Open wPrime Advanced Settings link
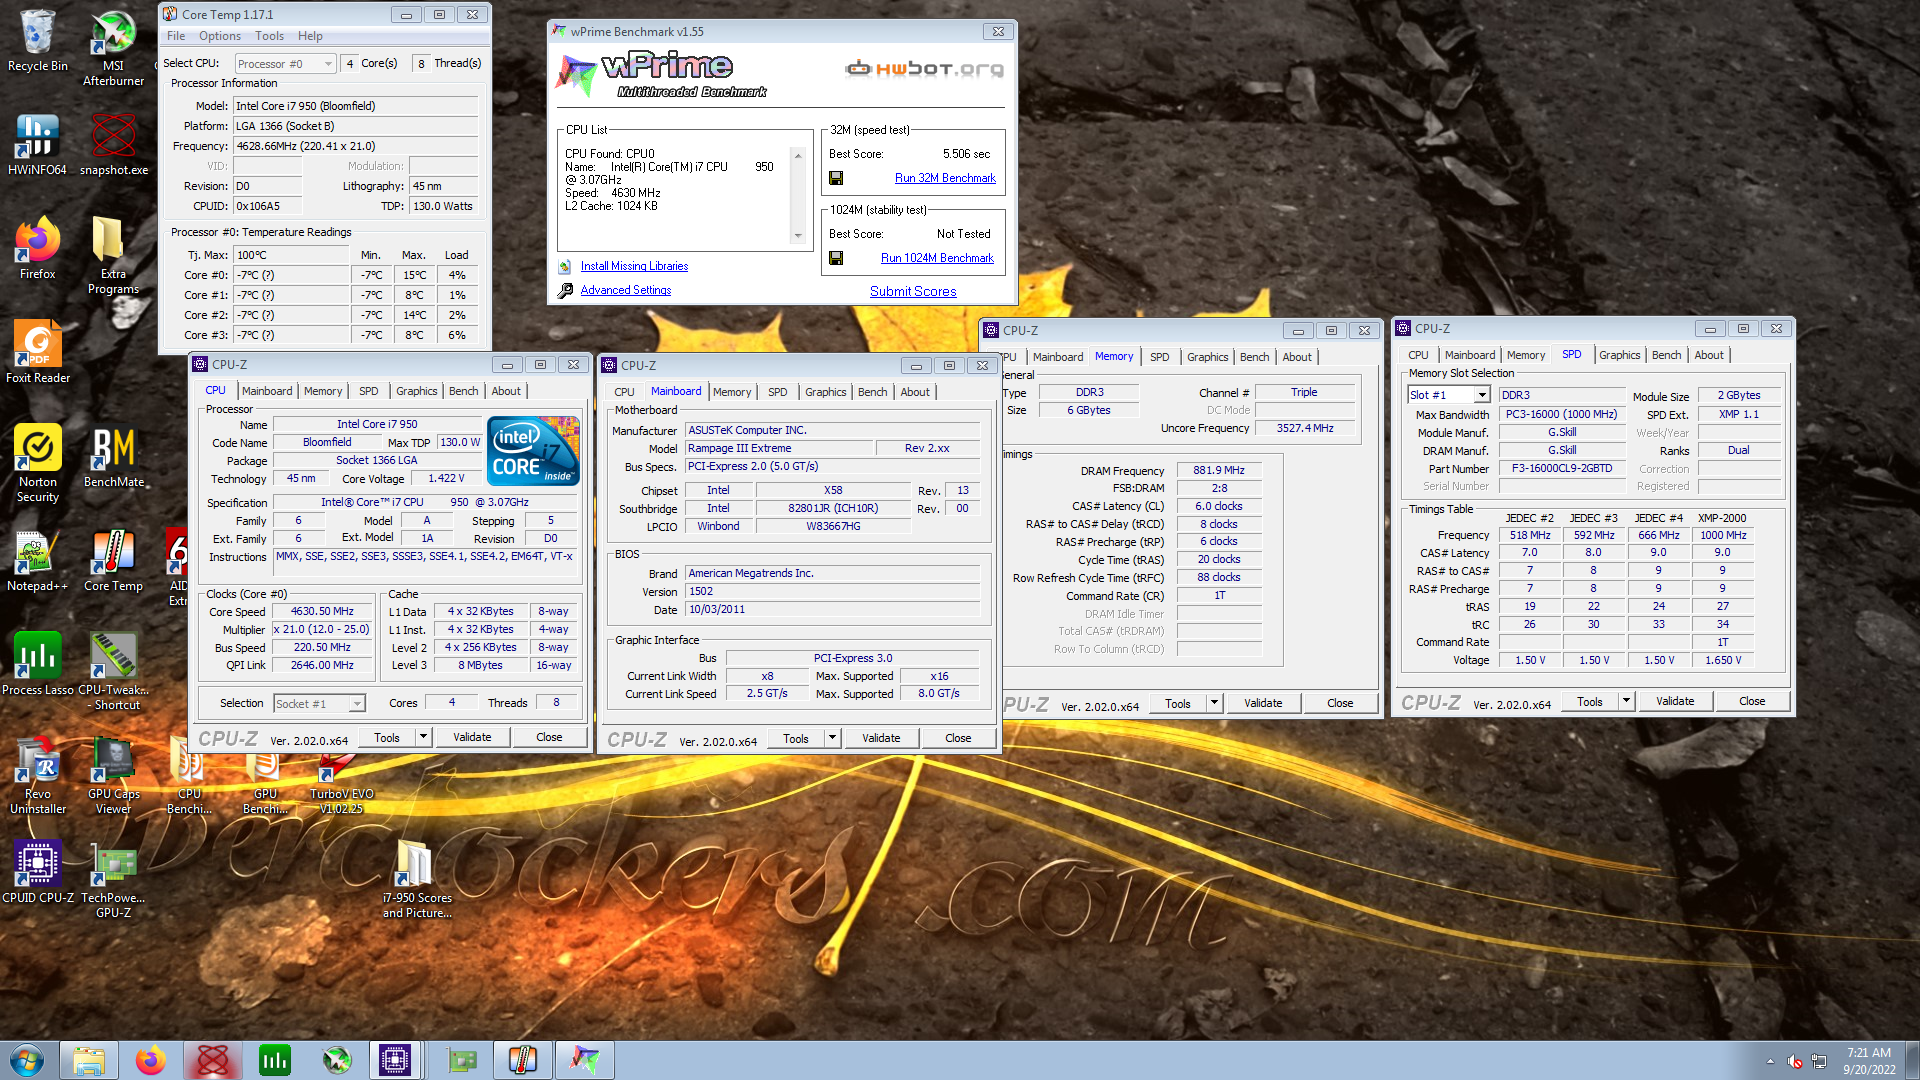The image size is (1920, 1080). click(x=626, y=290)
